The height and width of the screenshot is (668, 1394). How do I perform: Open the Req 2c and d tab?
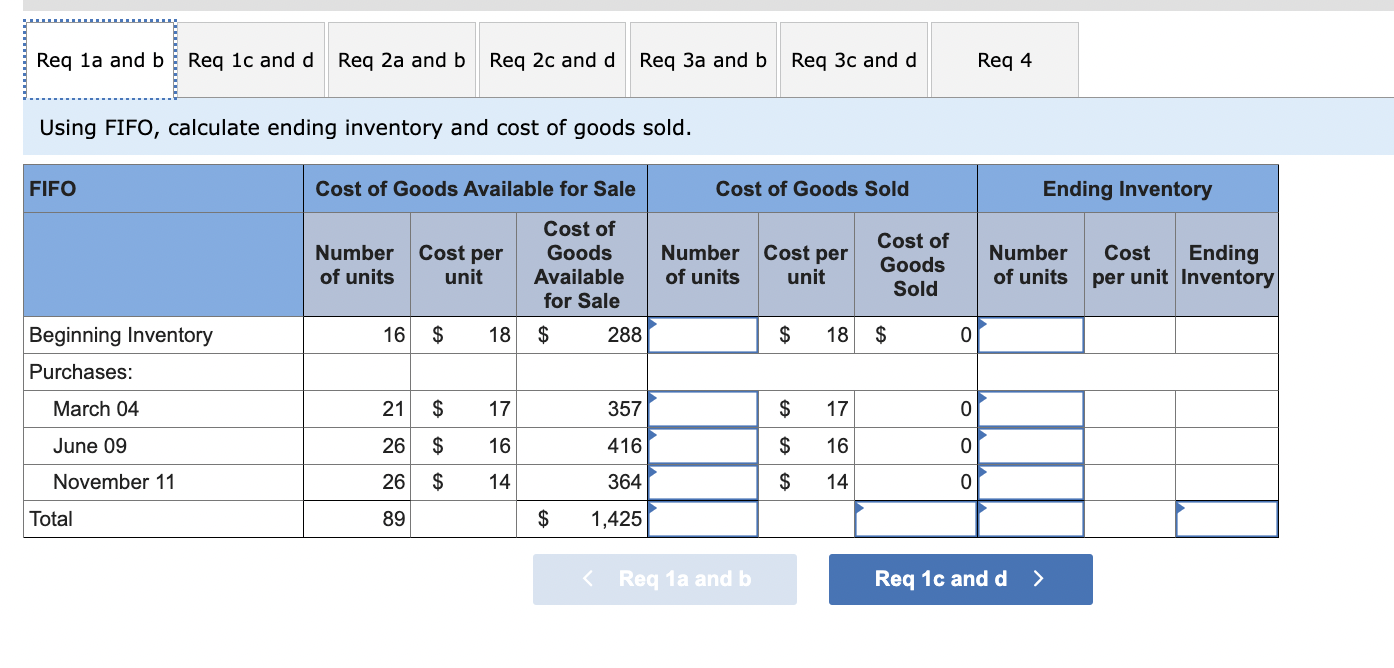[x=552, y=60]
